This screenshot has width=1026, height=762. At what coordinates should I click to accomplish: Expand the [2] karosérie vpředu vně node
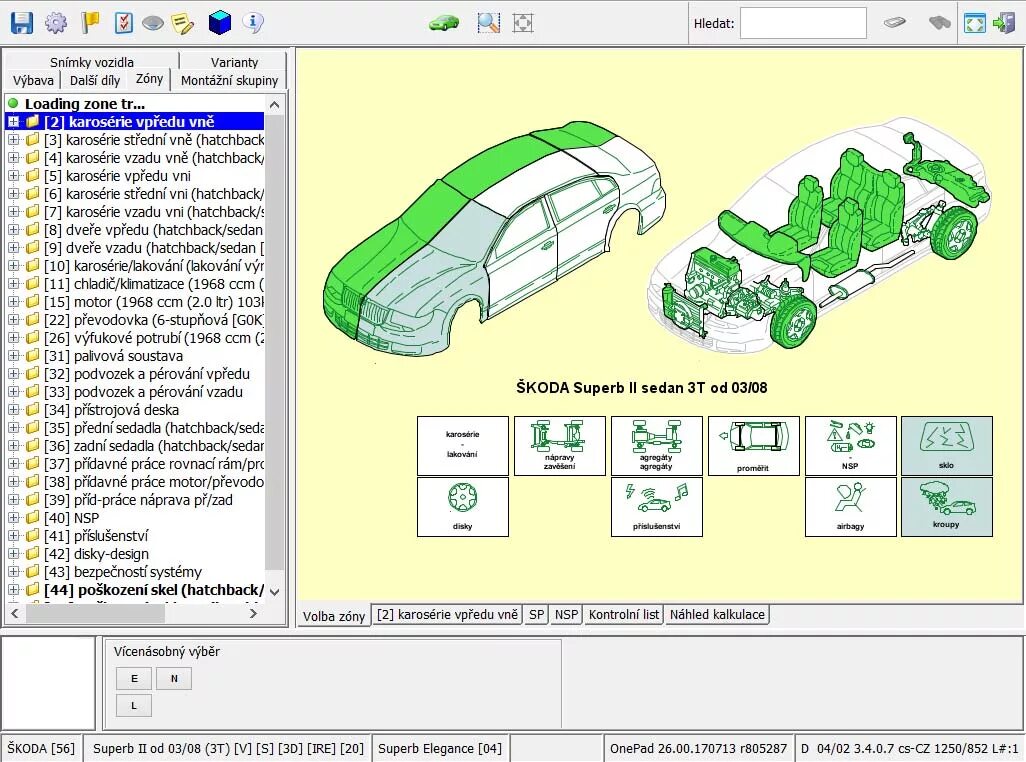(x=14, y=122)
